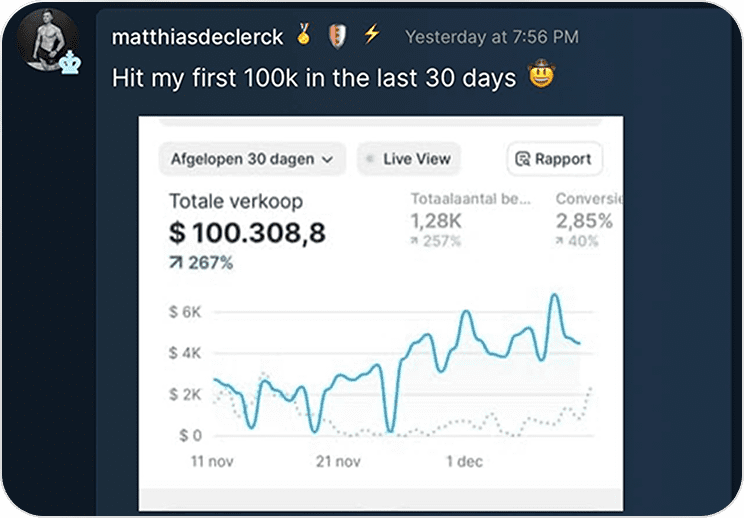Click the Yesterday at 7:56 PM timestamp

point(492,37)
